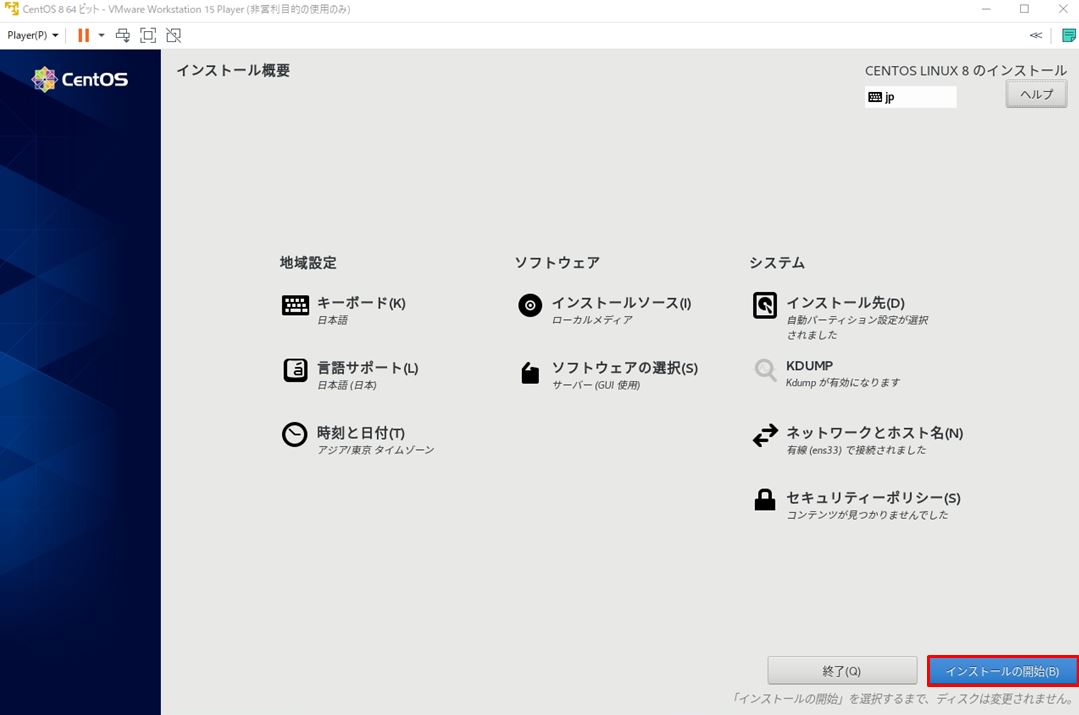Image resolution: width=1079 pixels, height=715 pixels.
Task: Click the KDUMP magnifier icon
Action: point(765,370)
